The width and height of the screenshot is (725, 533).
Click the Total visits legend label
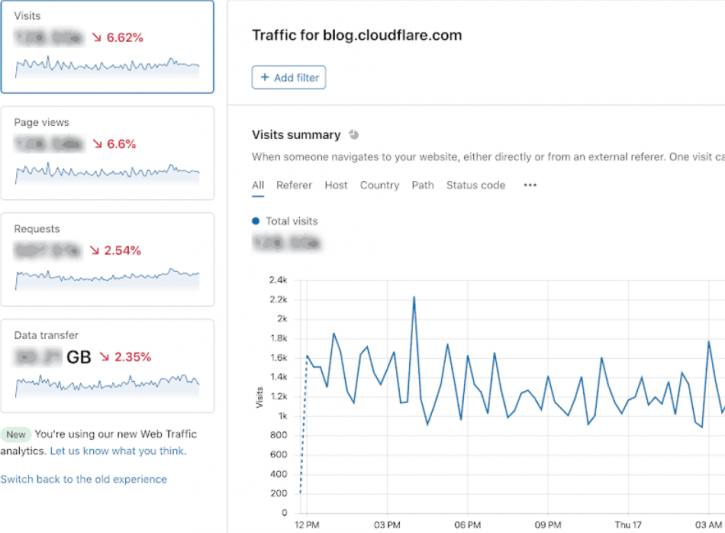pyautogui.click(x=292, y=221)
